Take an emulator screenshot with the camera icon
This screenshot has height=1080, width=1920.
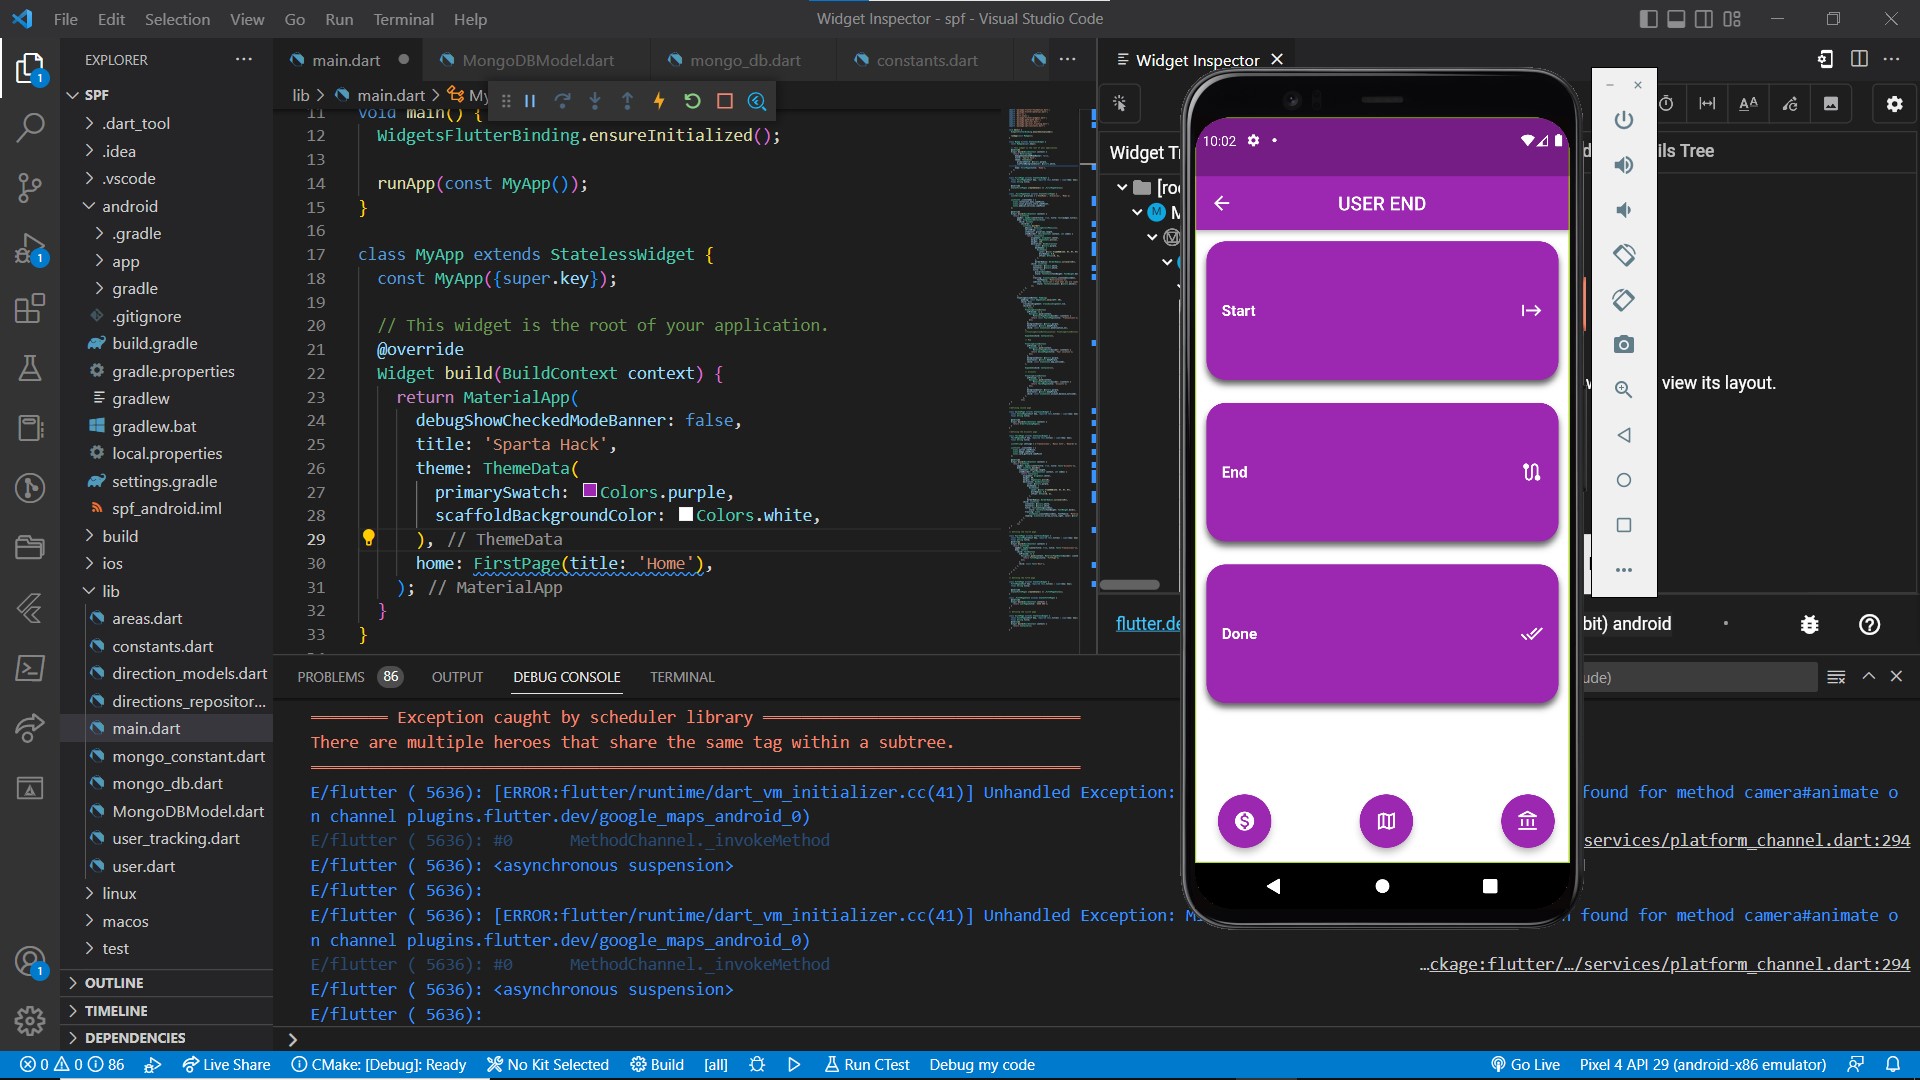coord(1623,345)
